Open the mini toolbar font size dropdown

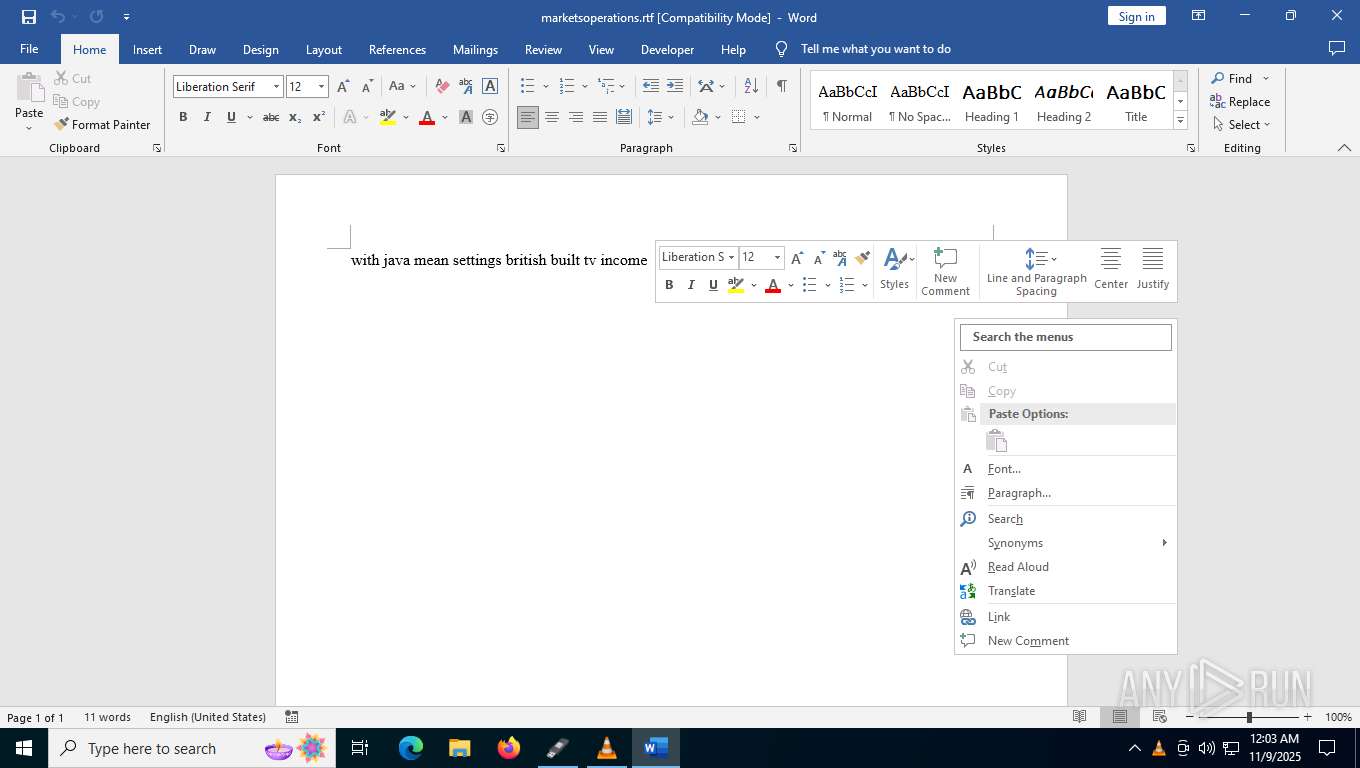[777, 257]
